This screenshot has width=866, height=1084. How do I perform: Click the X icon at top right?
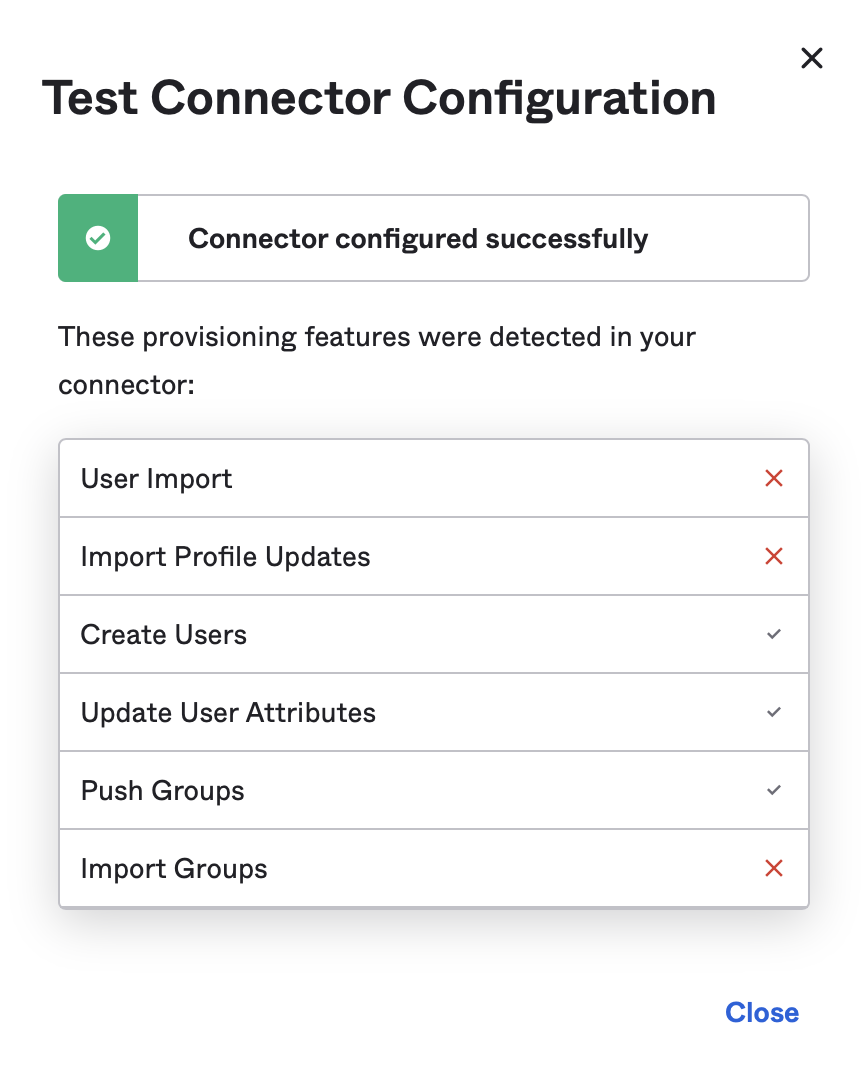pos(812,58)
